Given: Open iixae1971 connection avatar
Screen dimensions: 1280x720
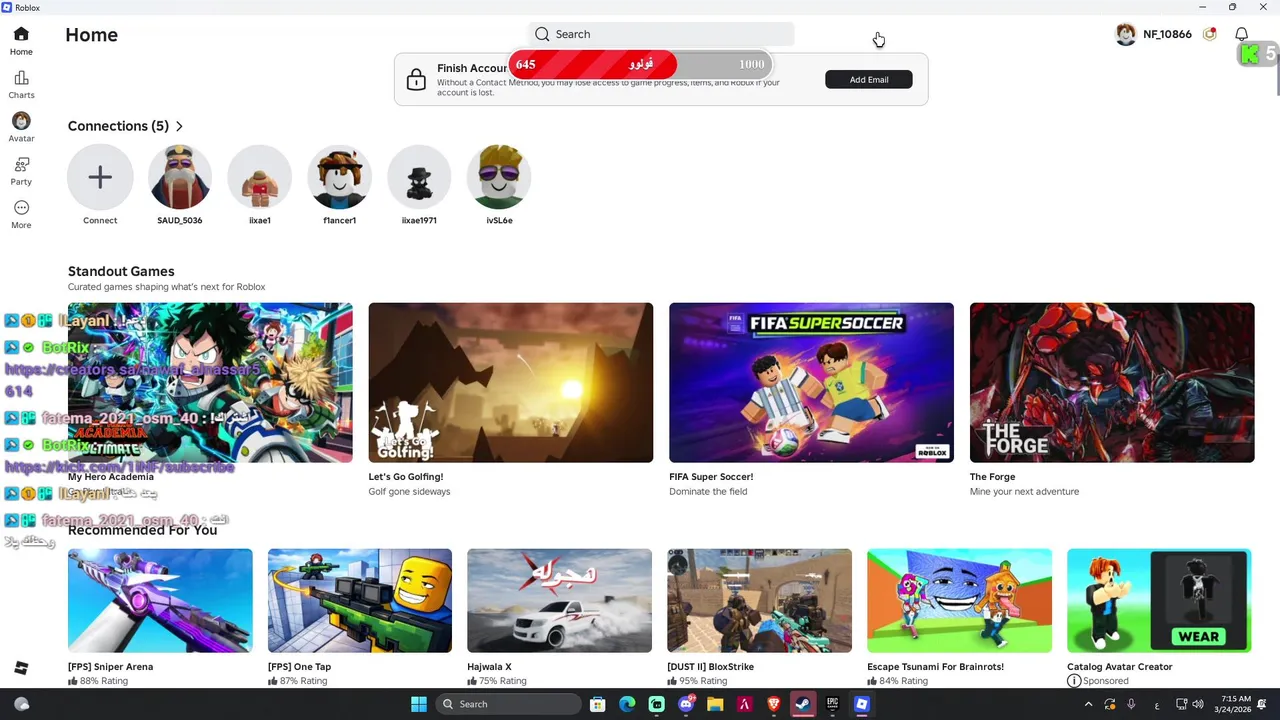Looking at the screenshot, I should click(419, 177).
